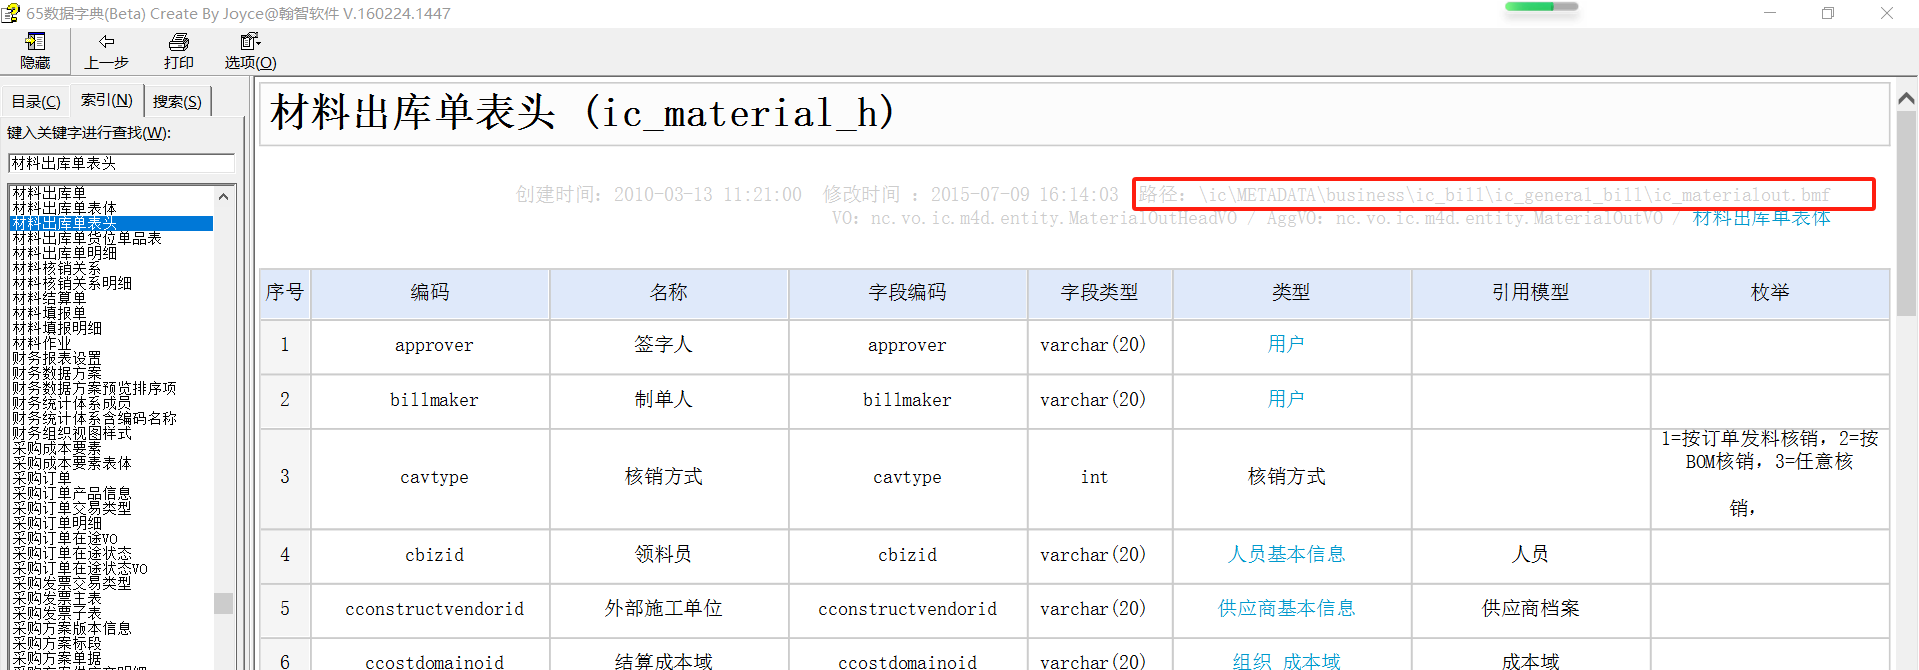
Task: Switch to the 索引(N) tab
Action: point(106,100)
